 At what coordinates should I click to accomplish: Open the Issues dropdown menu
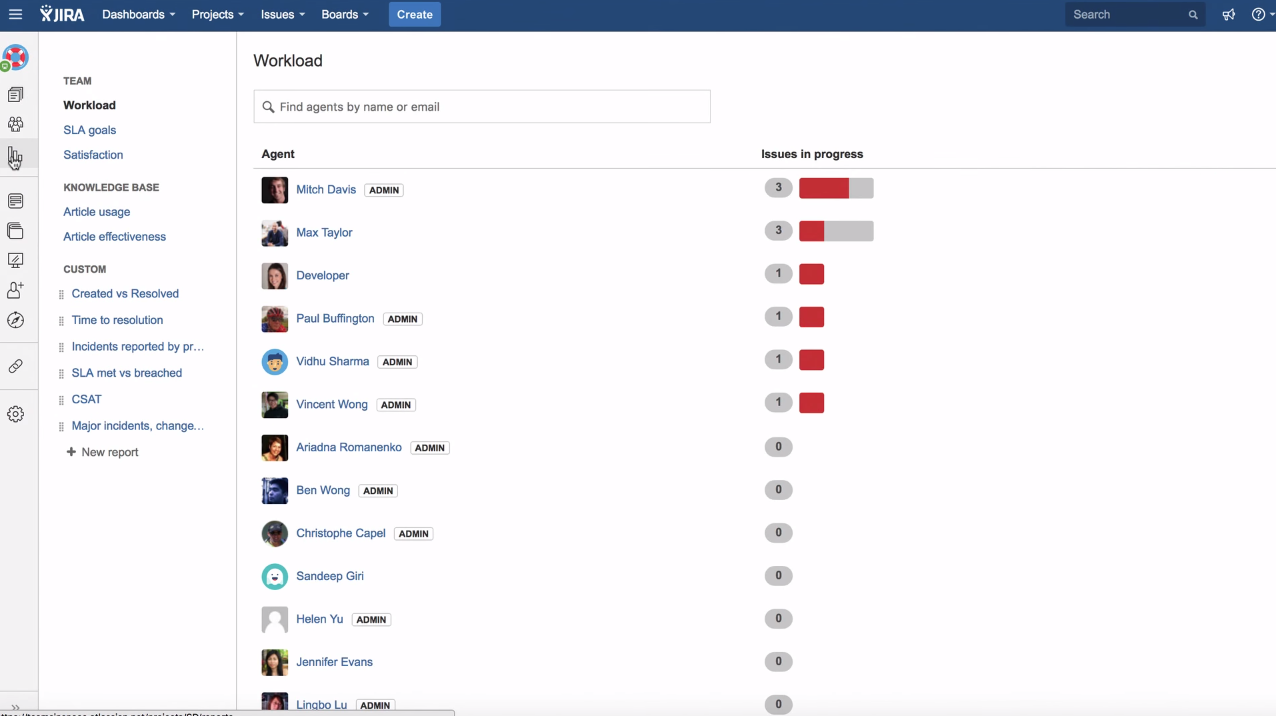pos(283,15)
